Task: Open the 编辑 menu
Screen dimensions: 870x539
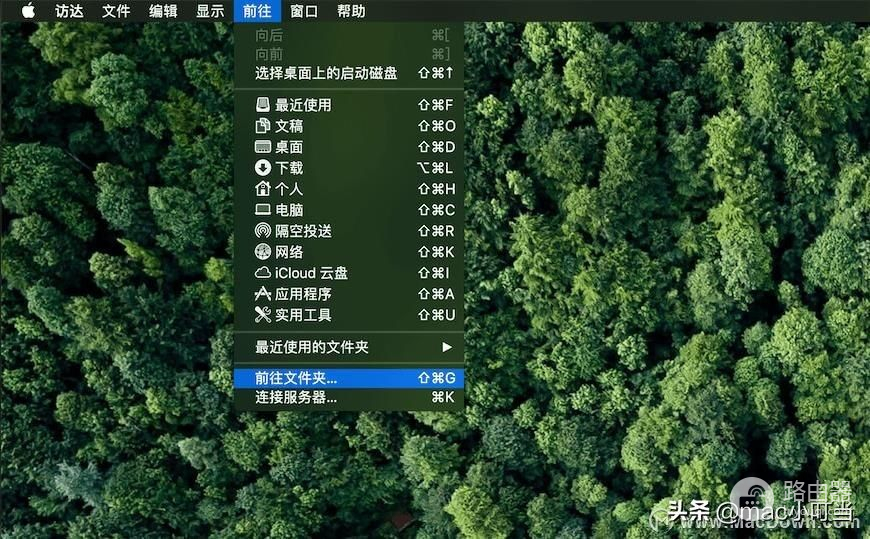Action: click(x=164, y=11)
